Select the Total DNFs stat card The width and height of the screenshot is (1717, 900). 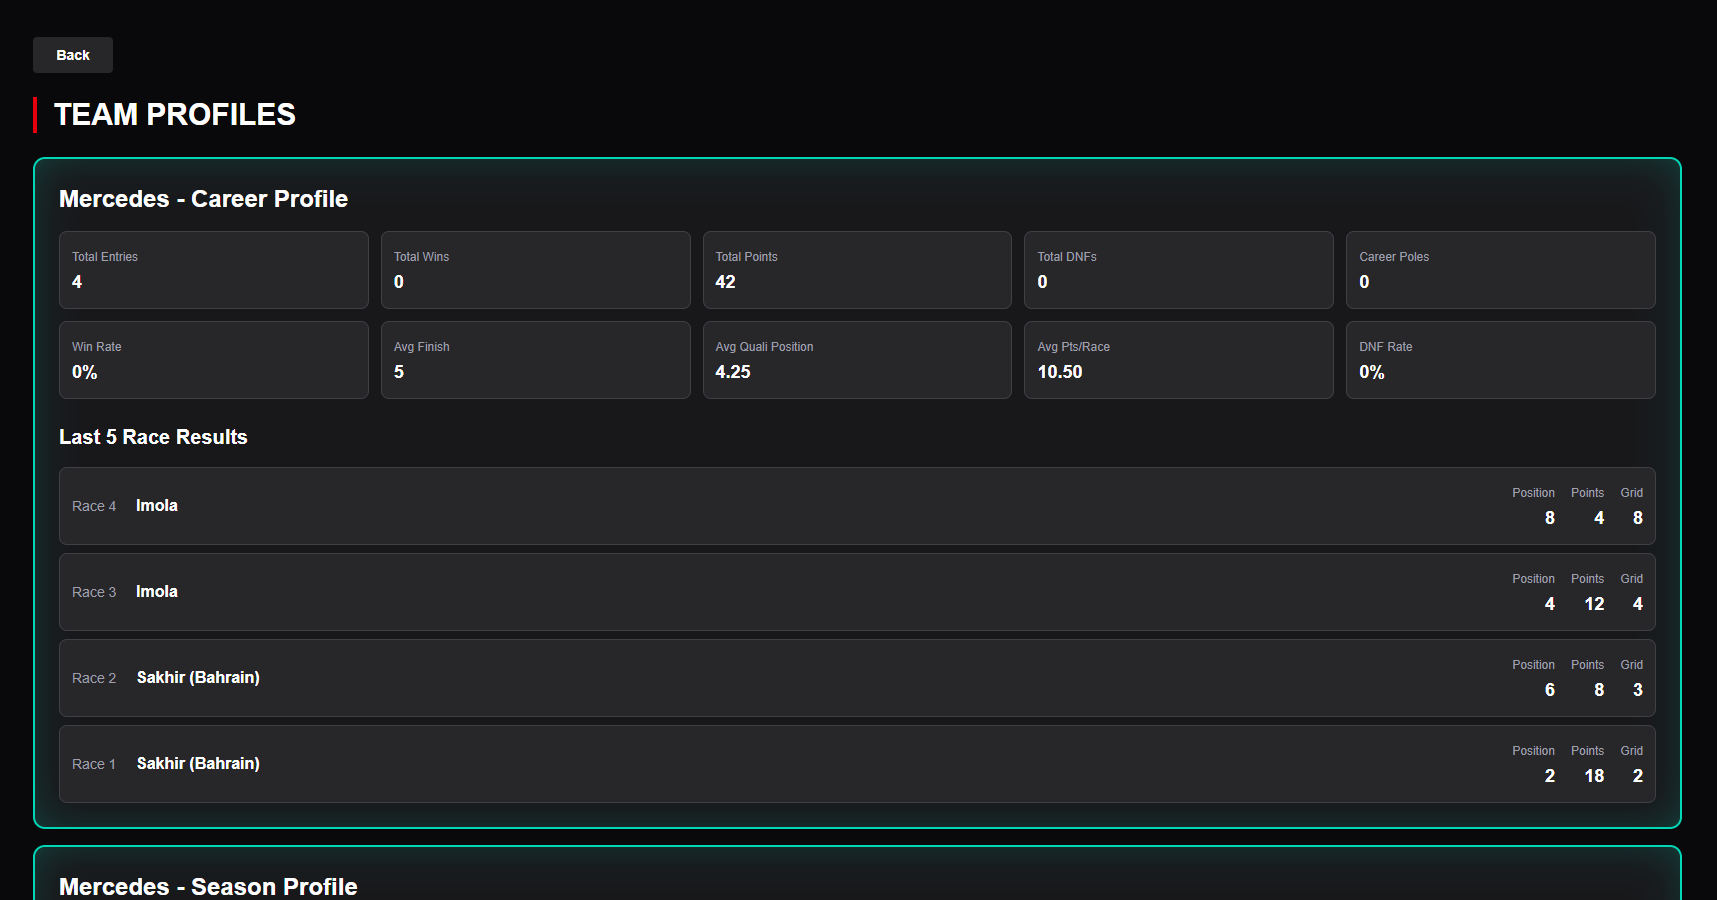point(1179,270)
